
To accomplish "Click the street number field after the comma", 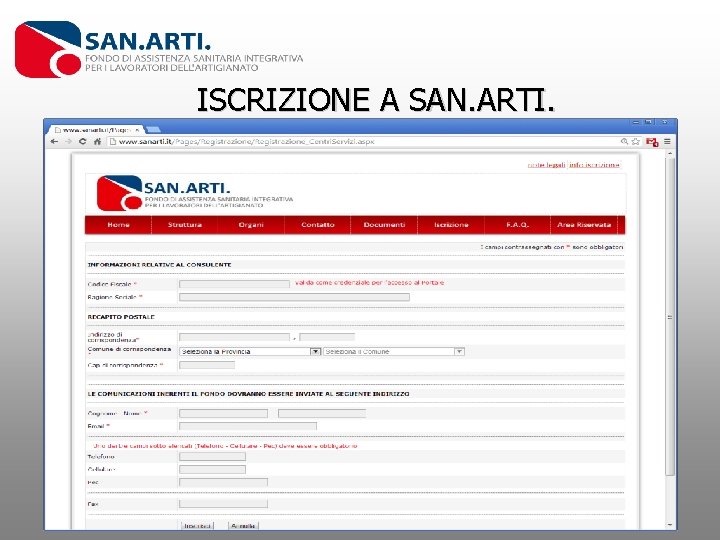I will click(x=327, y=337).
